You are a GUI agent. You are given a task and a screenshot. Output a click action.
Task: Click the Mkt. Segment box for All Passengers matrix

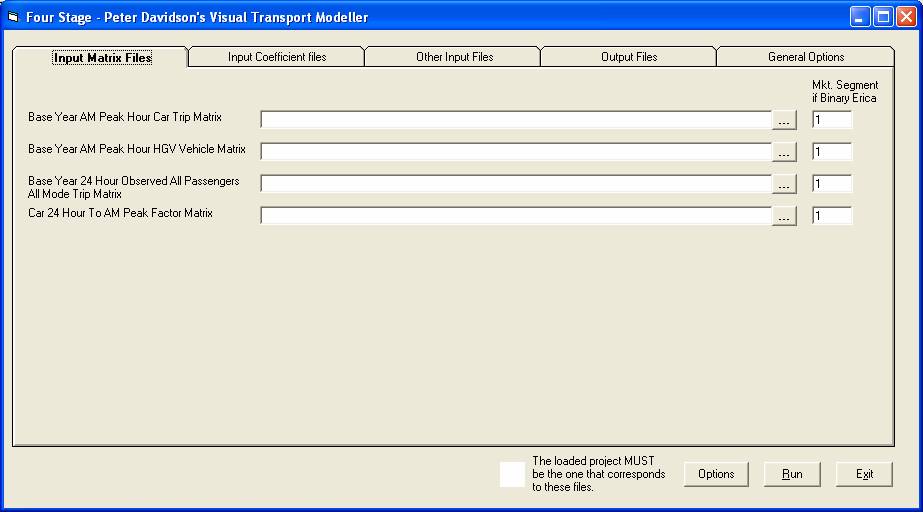pyautogui.click(x=832, y=184)
